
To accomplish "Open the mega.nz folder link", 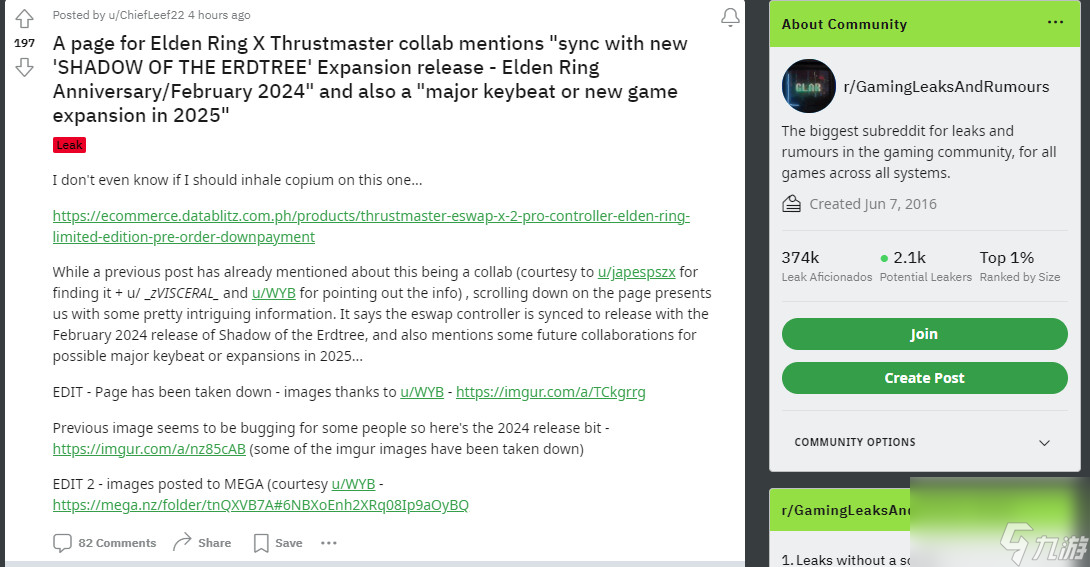I will pyautogui.click(x=261, y=505).
